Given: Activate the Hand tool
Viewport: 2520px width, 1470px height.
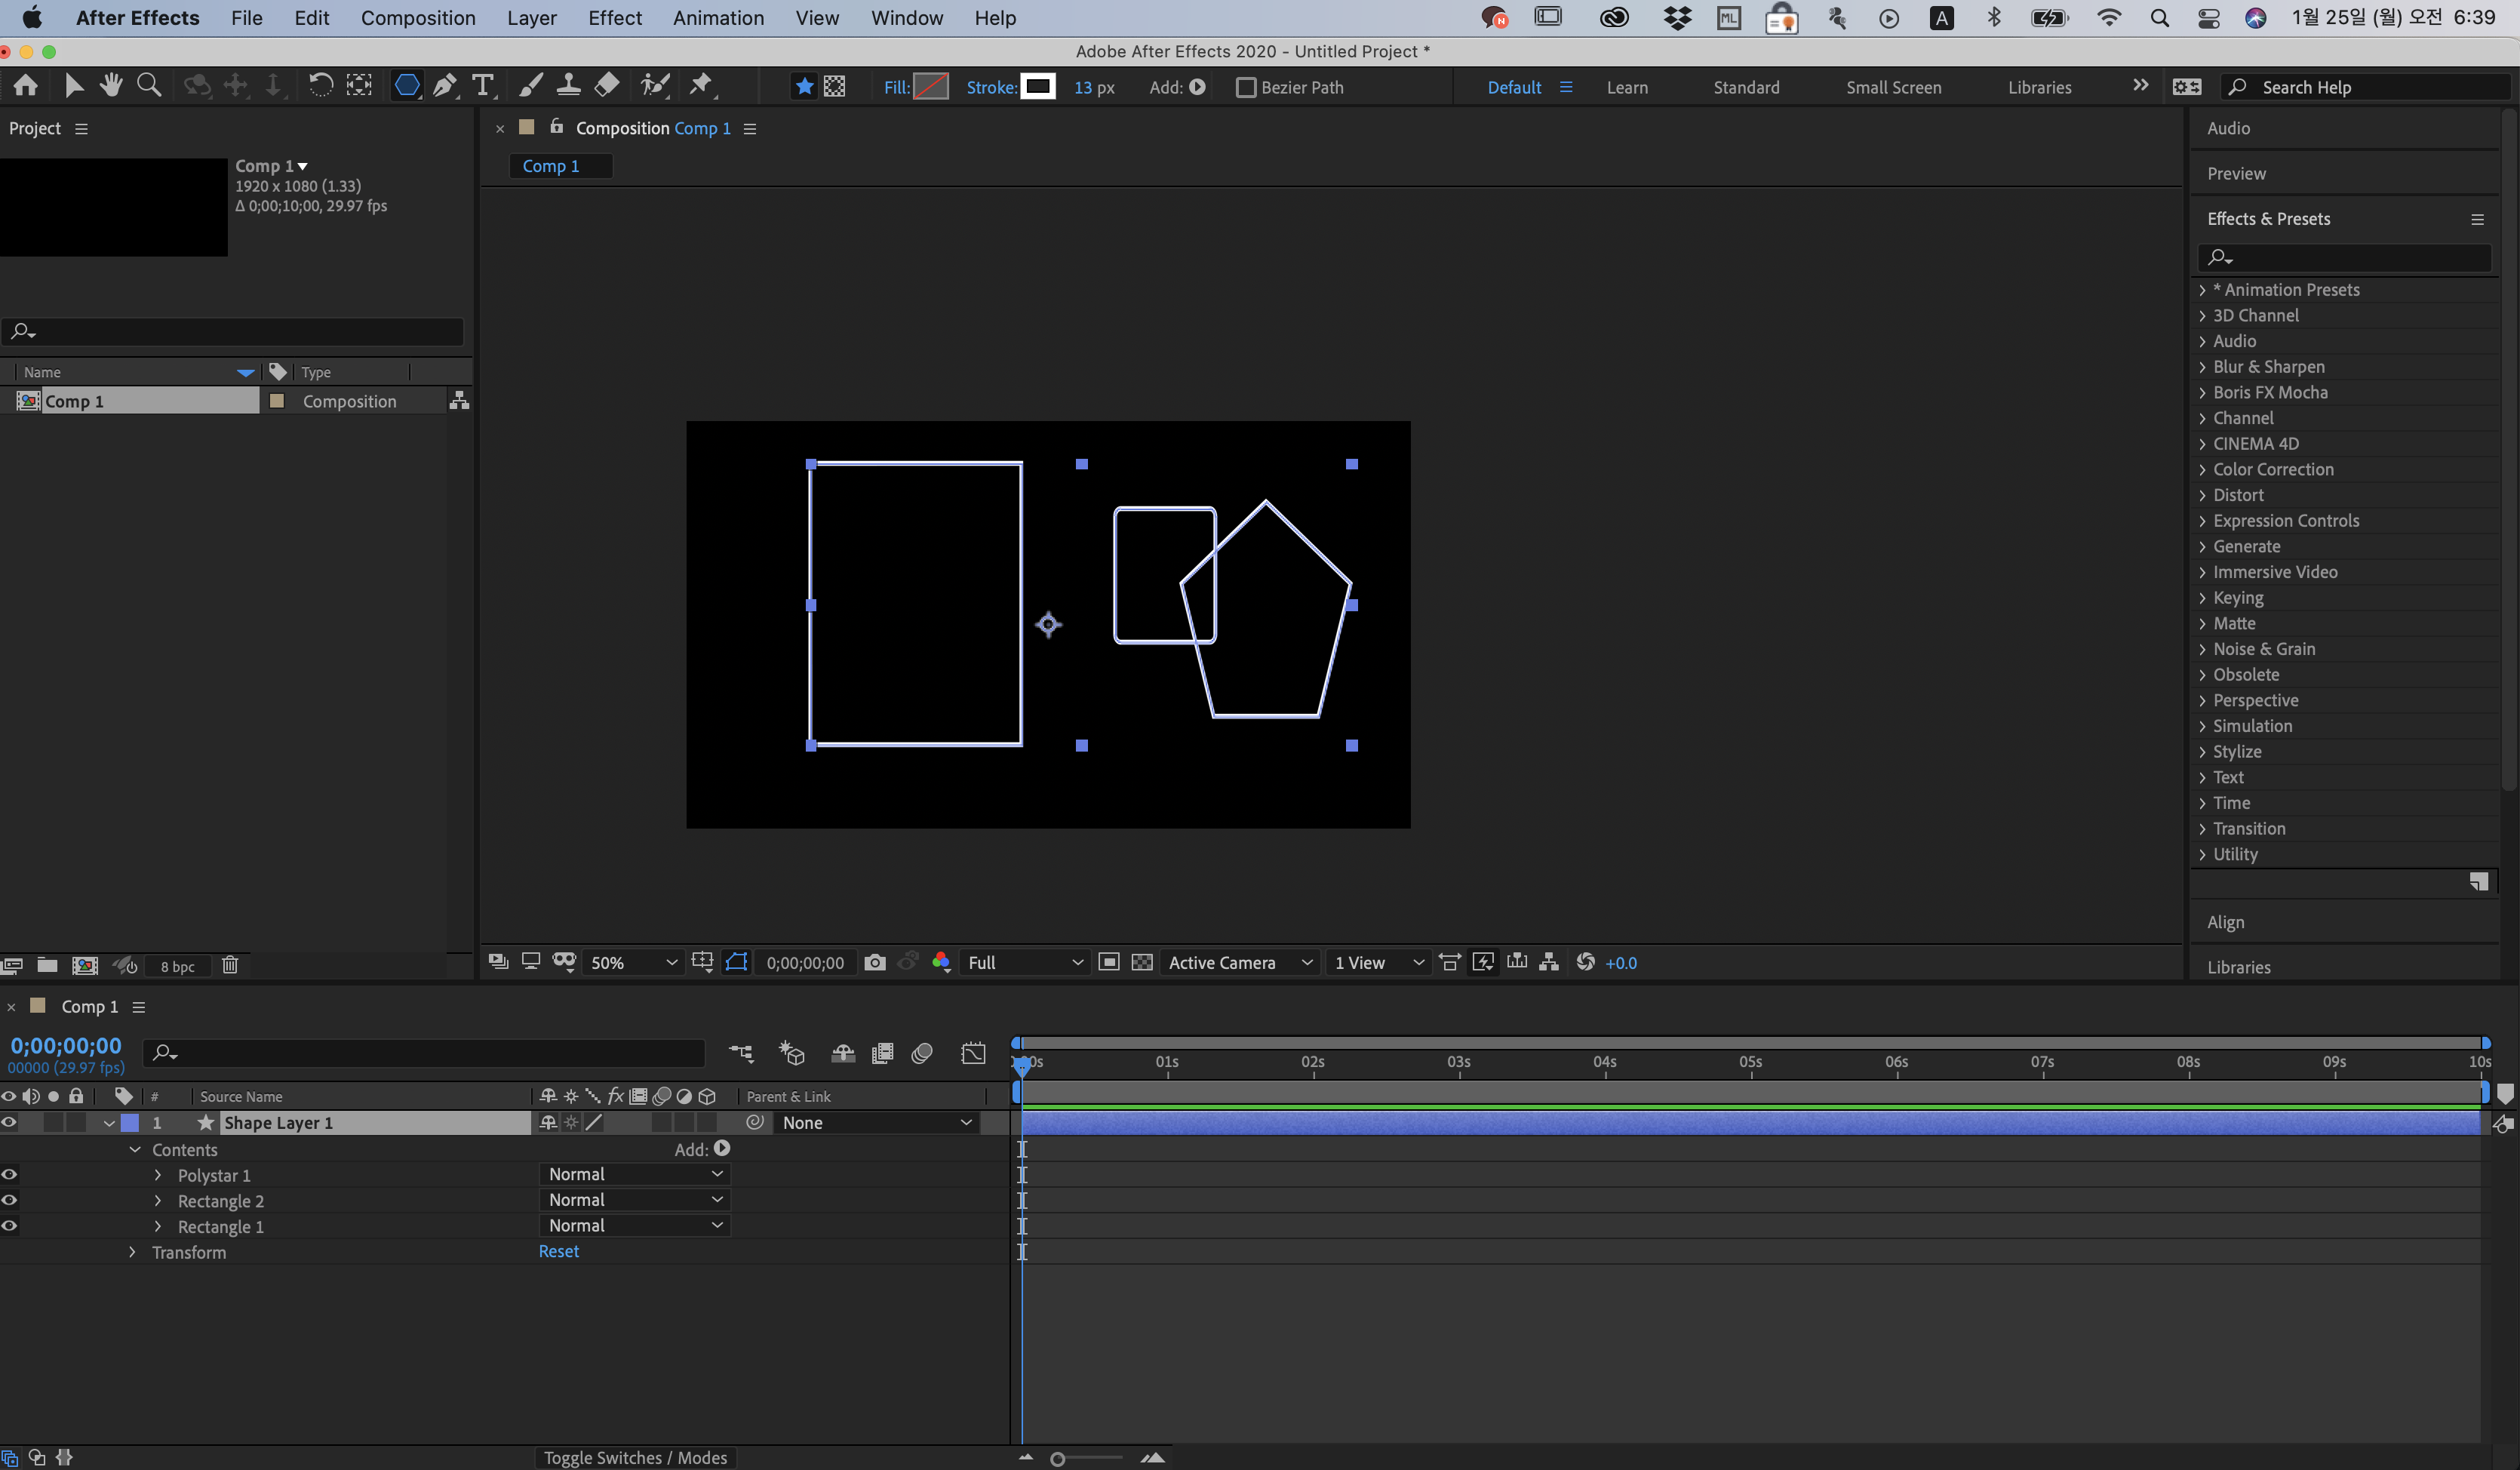Looking at the screenshot, I should (111, 86).
